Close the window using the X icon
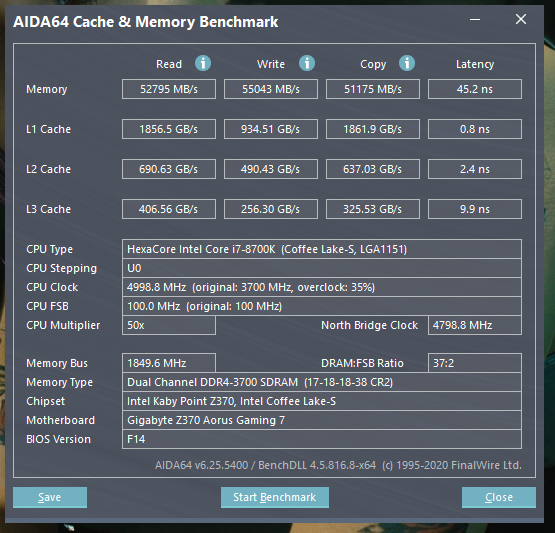555x533 pixels. pyautogui.click(x=521, y=19)
